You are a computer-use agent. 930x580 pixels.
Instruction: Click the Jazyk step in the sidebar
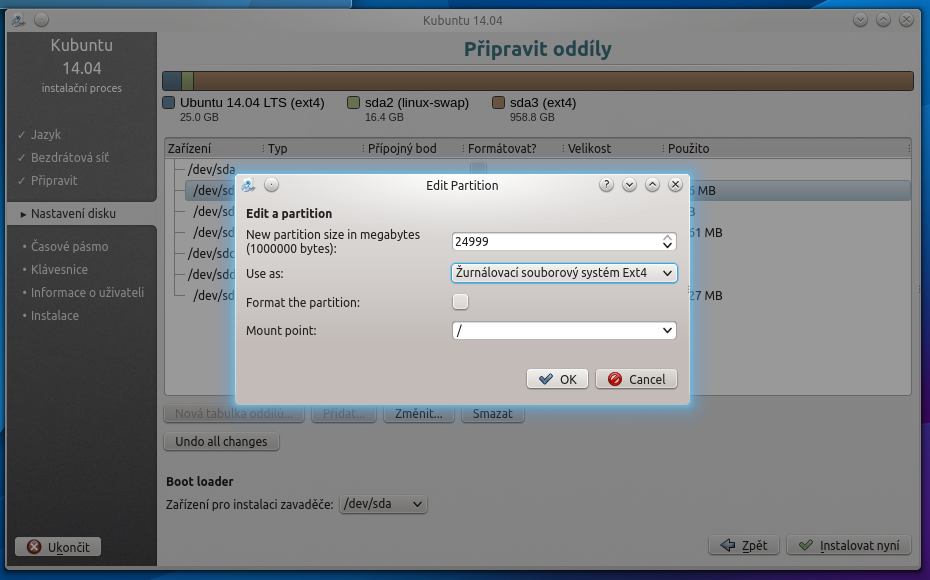pos(46,135)
